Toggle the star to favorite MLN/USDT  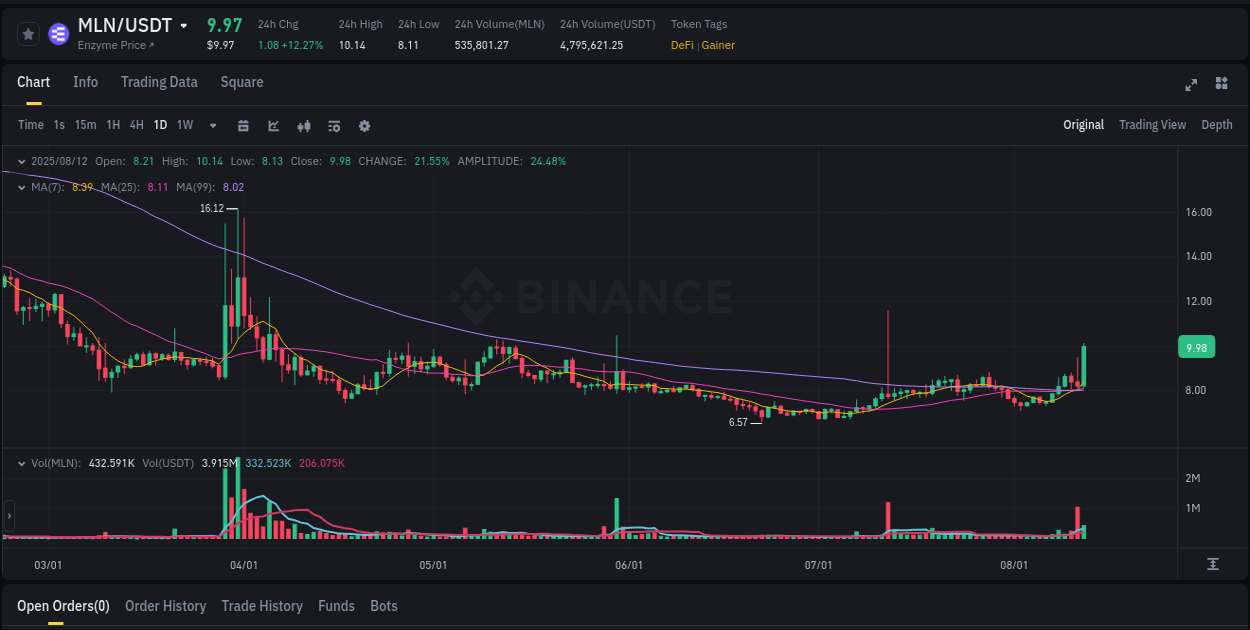pyautogui.click(x=28, y=33)
